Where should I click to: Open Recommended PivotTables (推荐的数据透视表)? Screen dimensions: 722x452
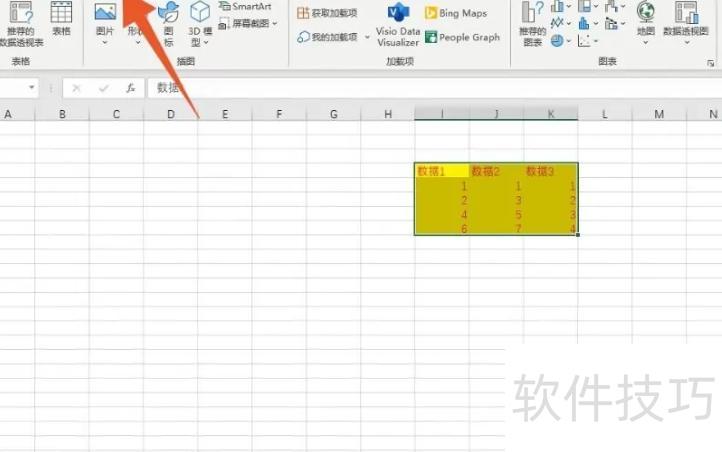[21, 24]
